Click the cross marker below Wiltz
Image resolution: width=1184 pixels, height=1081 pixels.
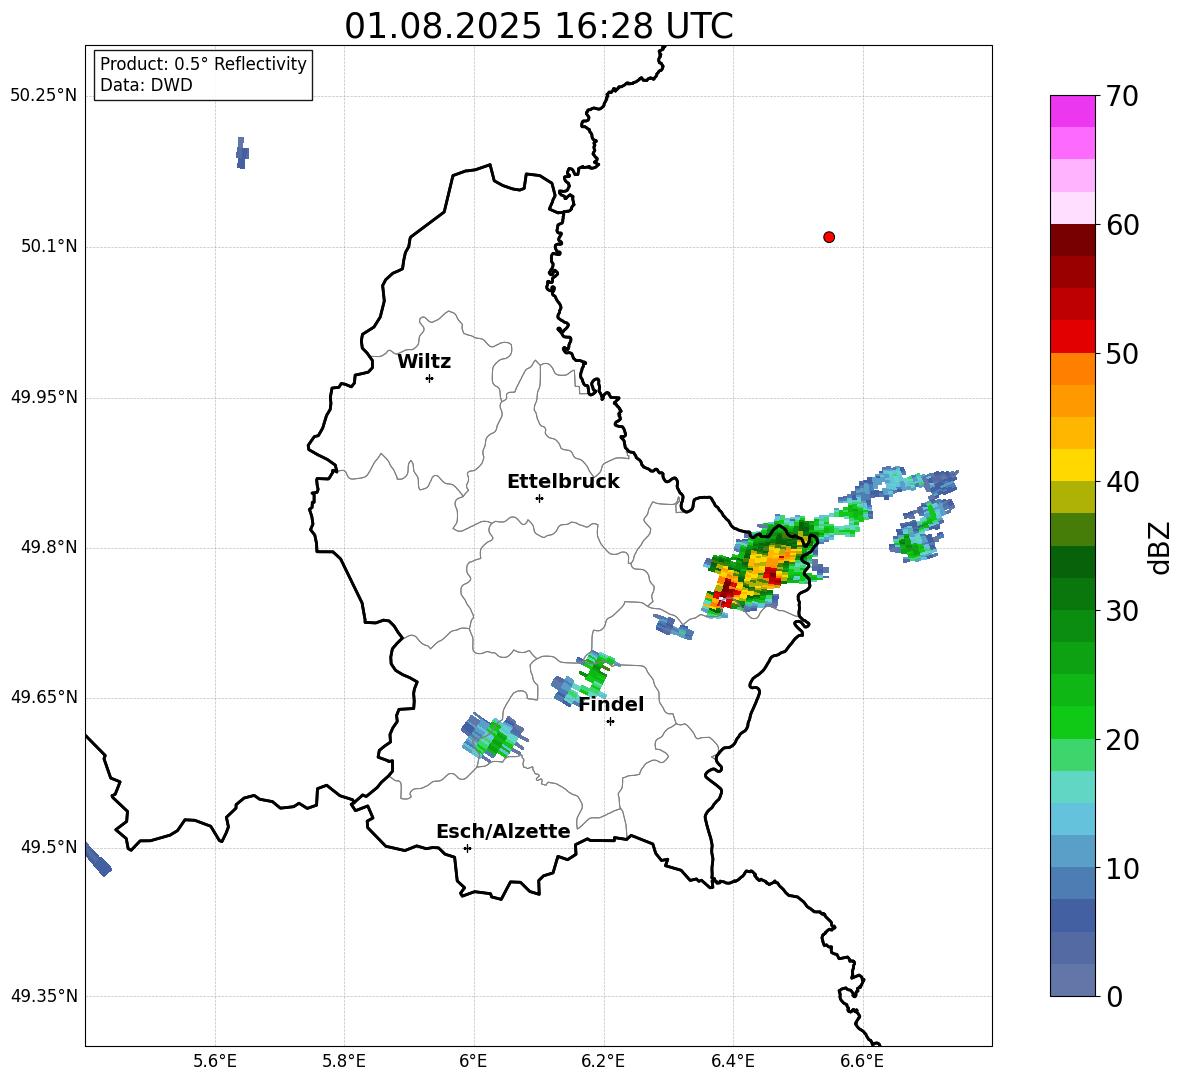(x=430, y=378)
